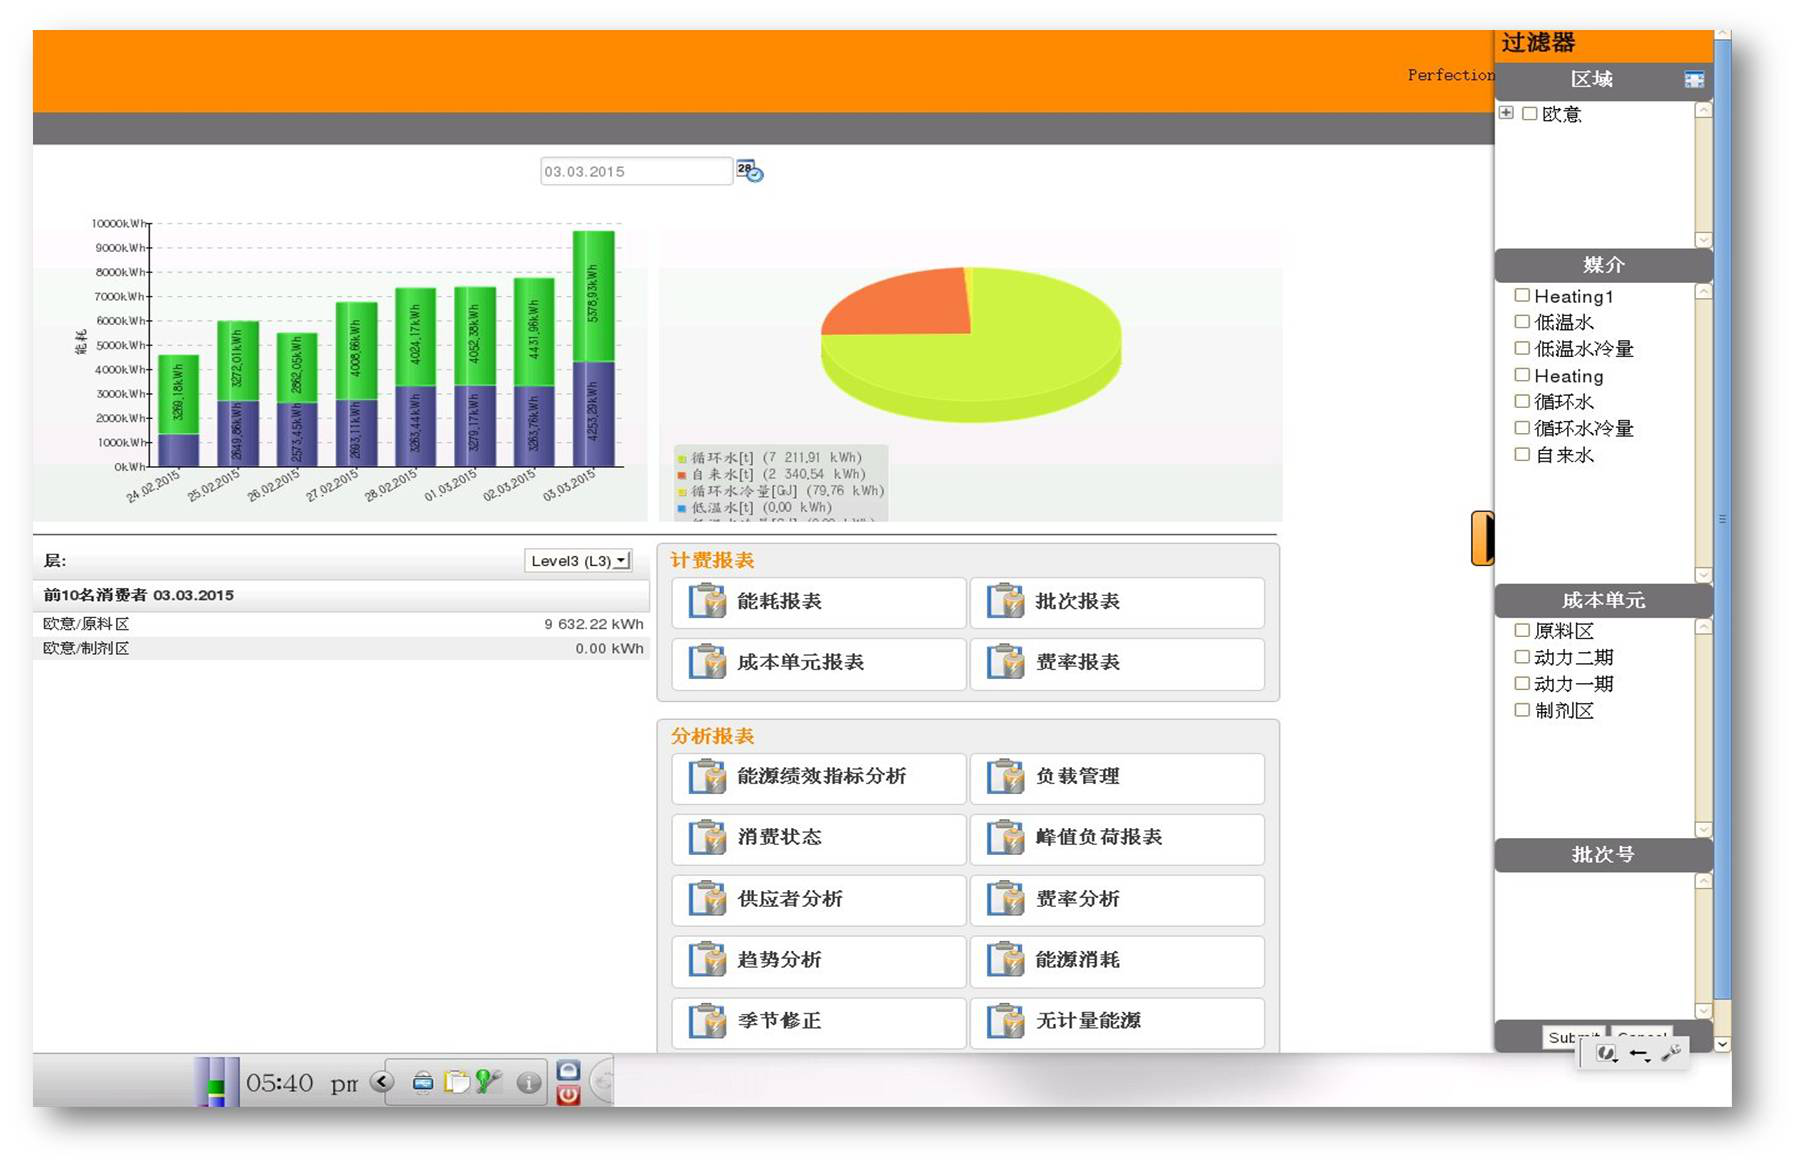Collapse the filter panel with orange handle
The height and width of the screenshot is (1165, 1797).
1482,538
